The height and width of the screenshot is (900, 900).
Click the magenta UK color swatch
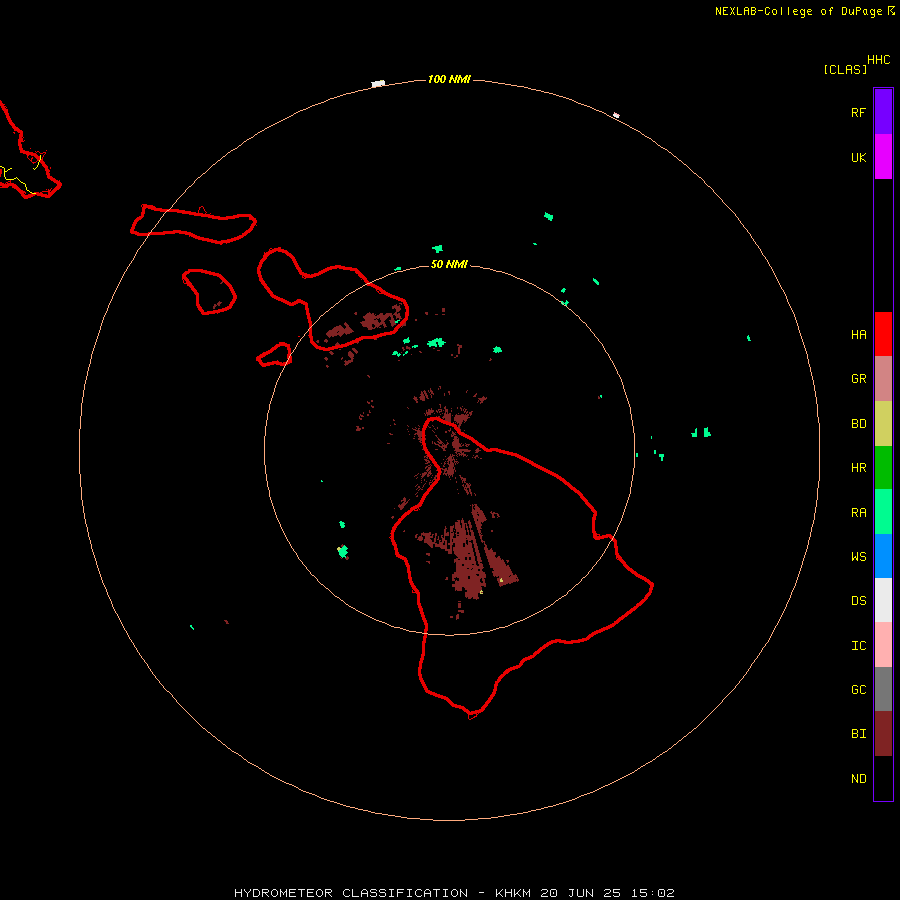(x=883, y=157)
